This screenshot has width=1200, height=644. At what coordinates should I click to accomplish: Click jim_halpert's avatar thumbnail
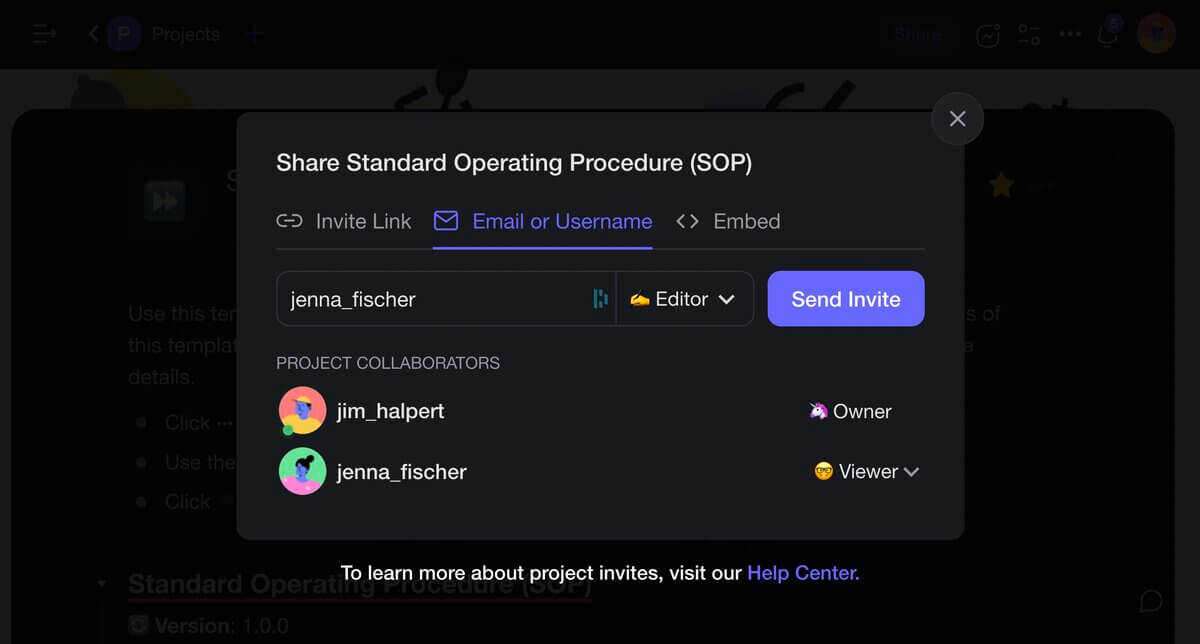pyautogui.click(x=302, y=410)
